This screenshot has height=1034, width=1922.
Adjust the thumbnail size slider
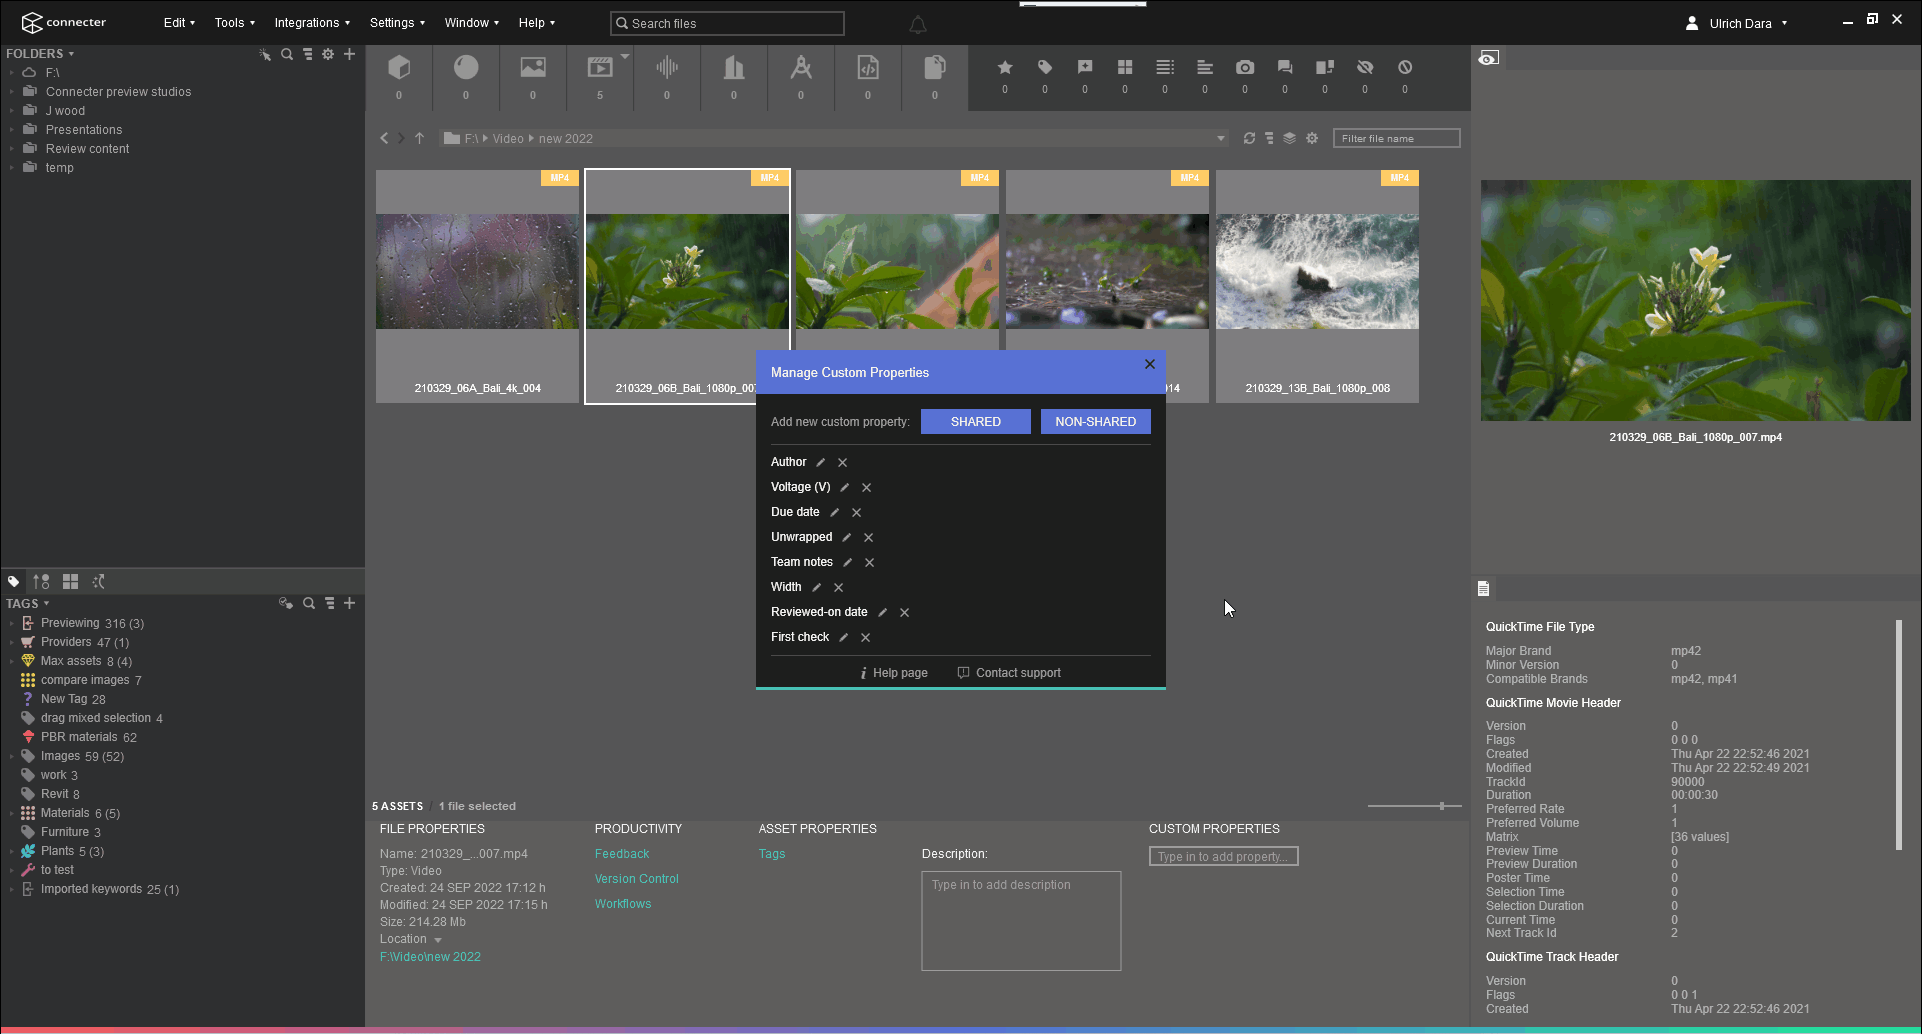(1442, 805)
